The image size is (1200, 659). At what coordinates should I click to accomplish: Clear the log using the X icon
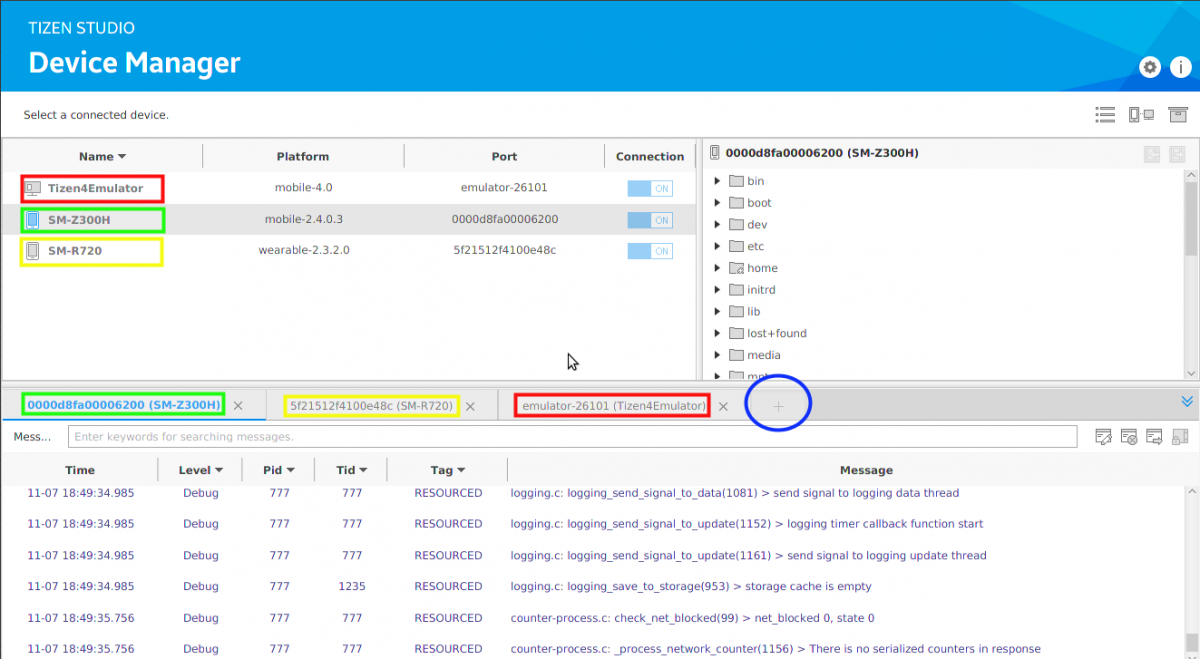pyautogui.click(x=1129, y=437)
